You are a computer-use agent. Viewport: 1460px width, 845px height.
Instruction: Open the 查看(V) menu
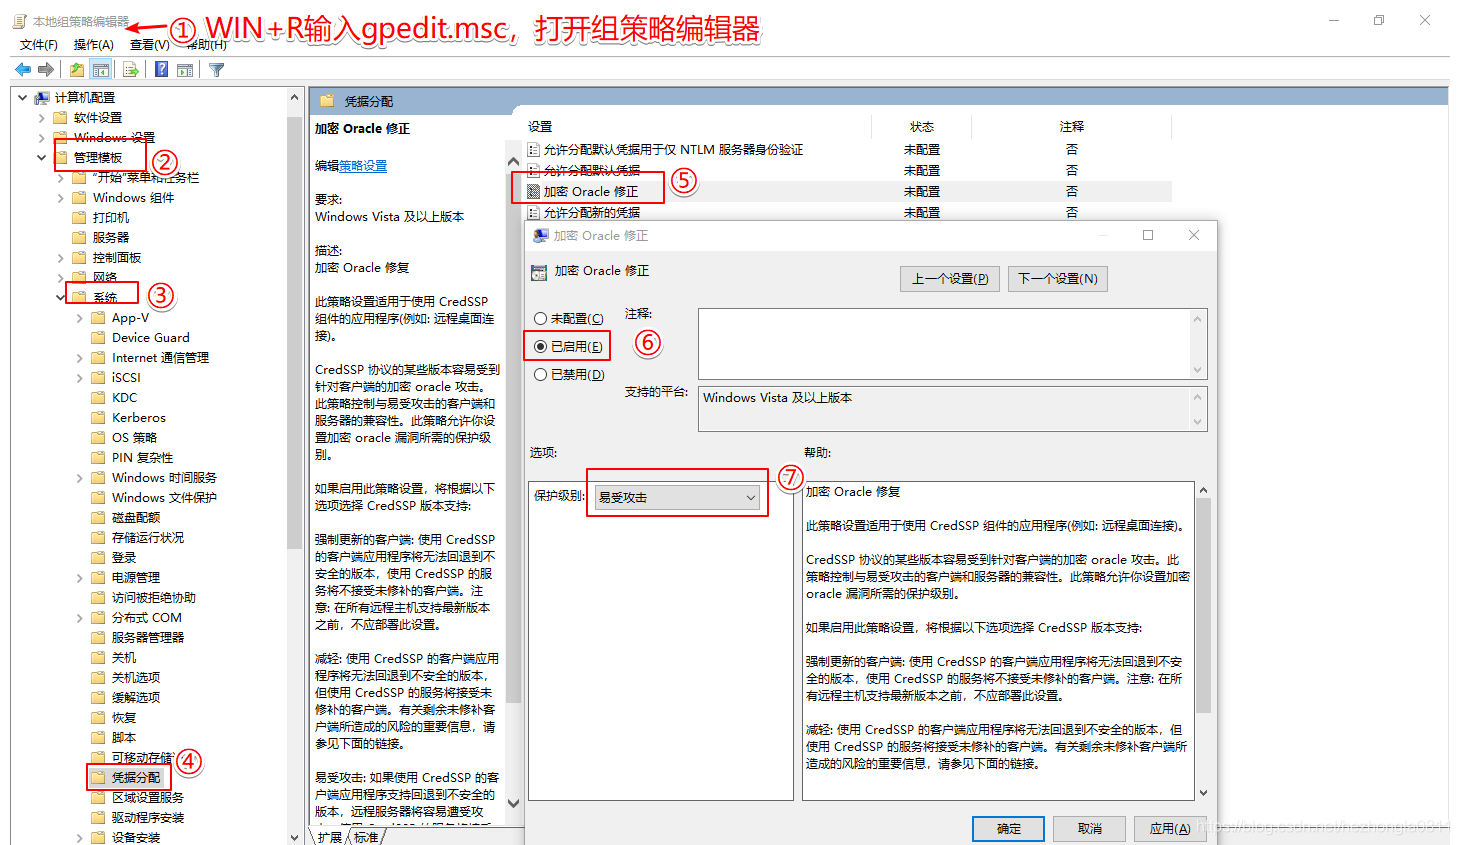[x=149, y=44]
